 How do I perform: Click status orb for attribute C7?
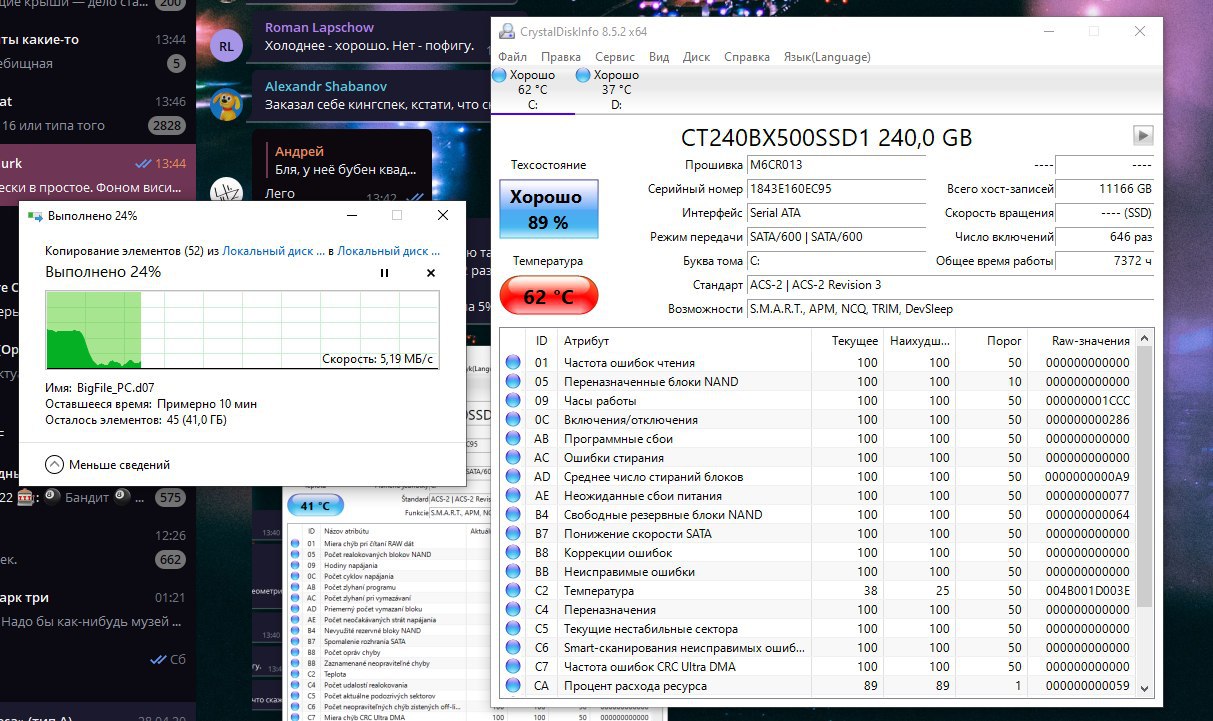click(513, 667)
